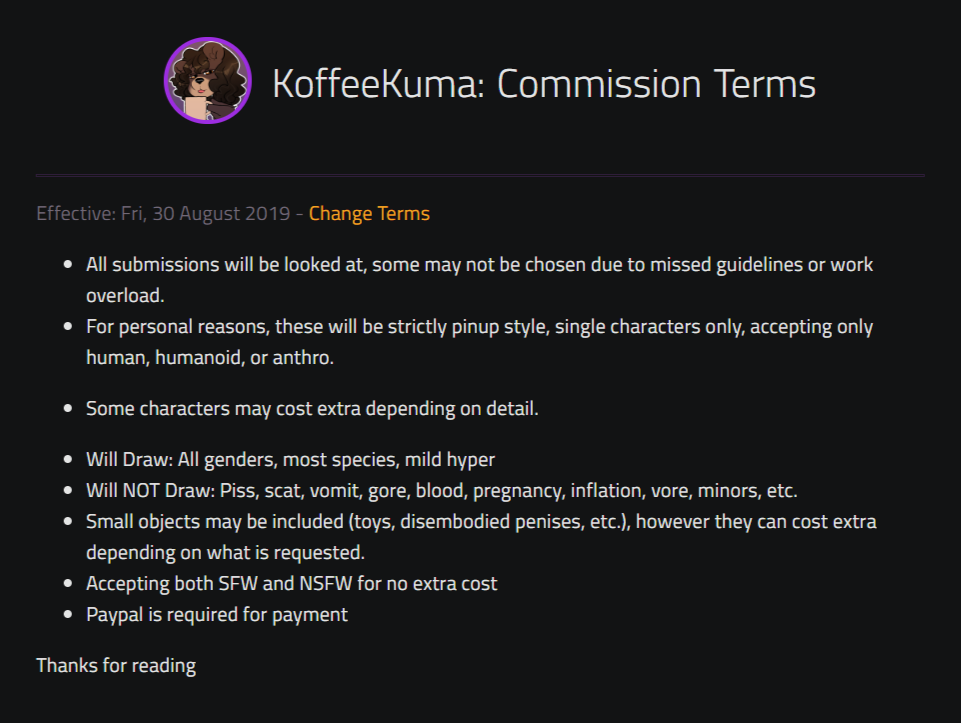Click the "Accepting both SFW and NSFW" line

coord(291,583)
